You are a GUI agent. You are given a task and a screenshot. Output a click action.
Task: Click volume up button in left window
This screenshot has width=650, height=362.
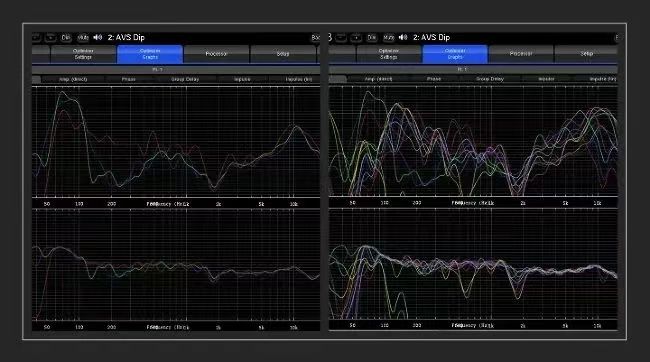click(51, 38)
